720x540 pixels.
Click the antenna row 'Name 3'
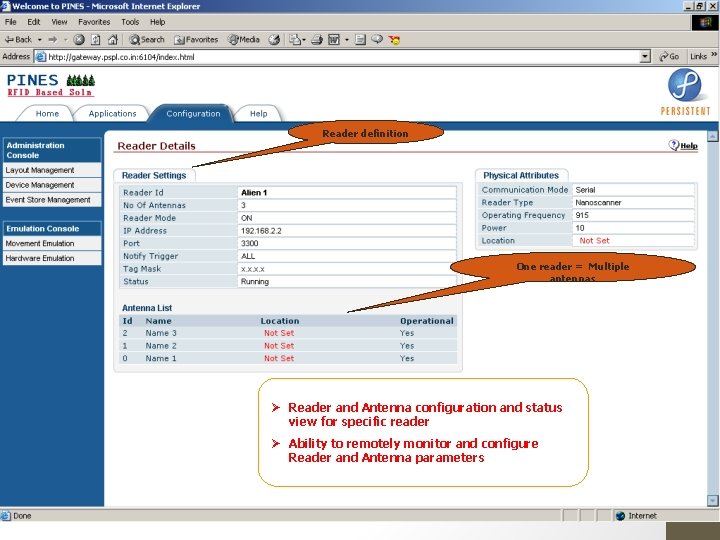click(x=288, y=333)
